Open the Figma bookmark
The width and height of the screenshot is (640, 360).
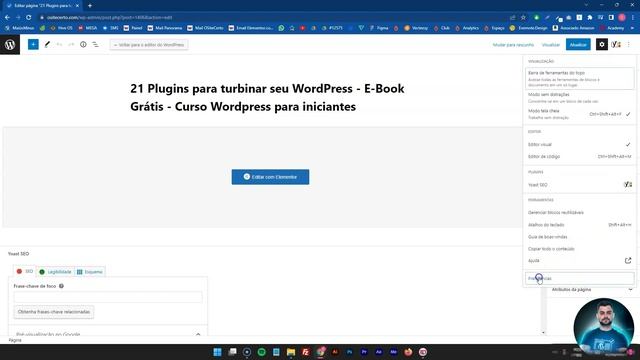[379, 28]
